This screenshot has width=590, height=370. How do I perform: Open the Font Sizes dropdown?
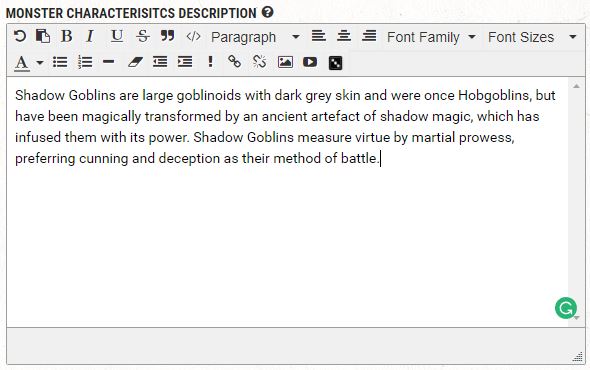[x=532, y=37]
